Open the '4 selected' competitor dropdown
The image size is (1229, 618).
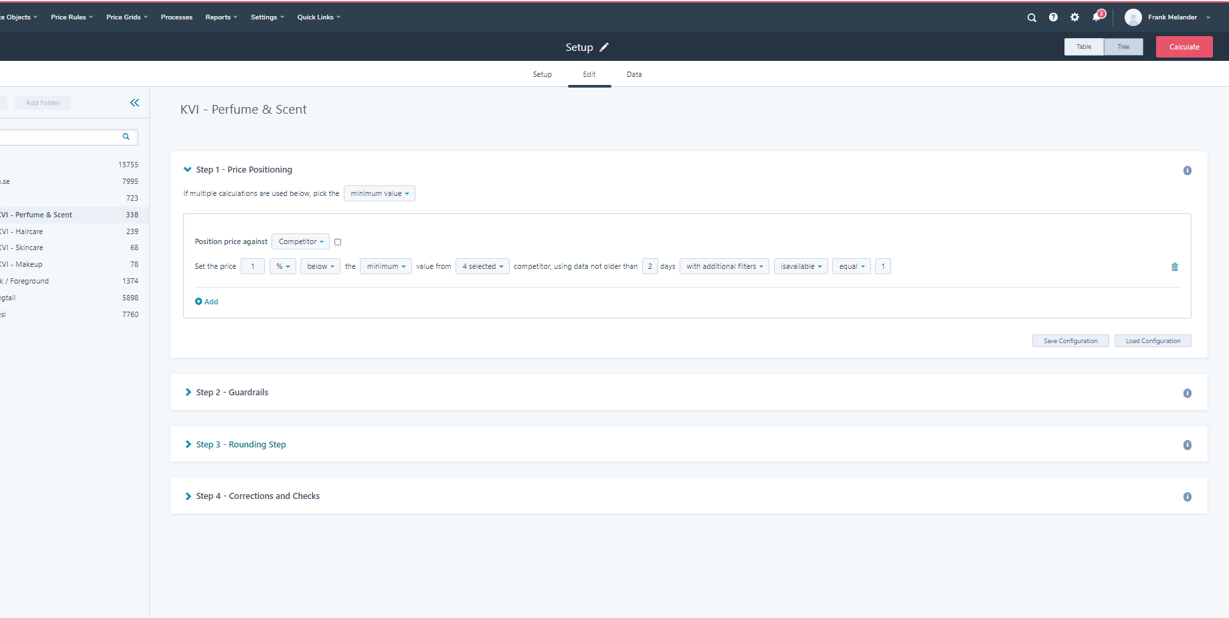tap(482, 267)
